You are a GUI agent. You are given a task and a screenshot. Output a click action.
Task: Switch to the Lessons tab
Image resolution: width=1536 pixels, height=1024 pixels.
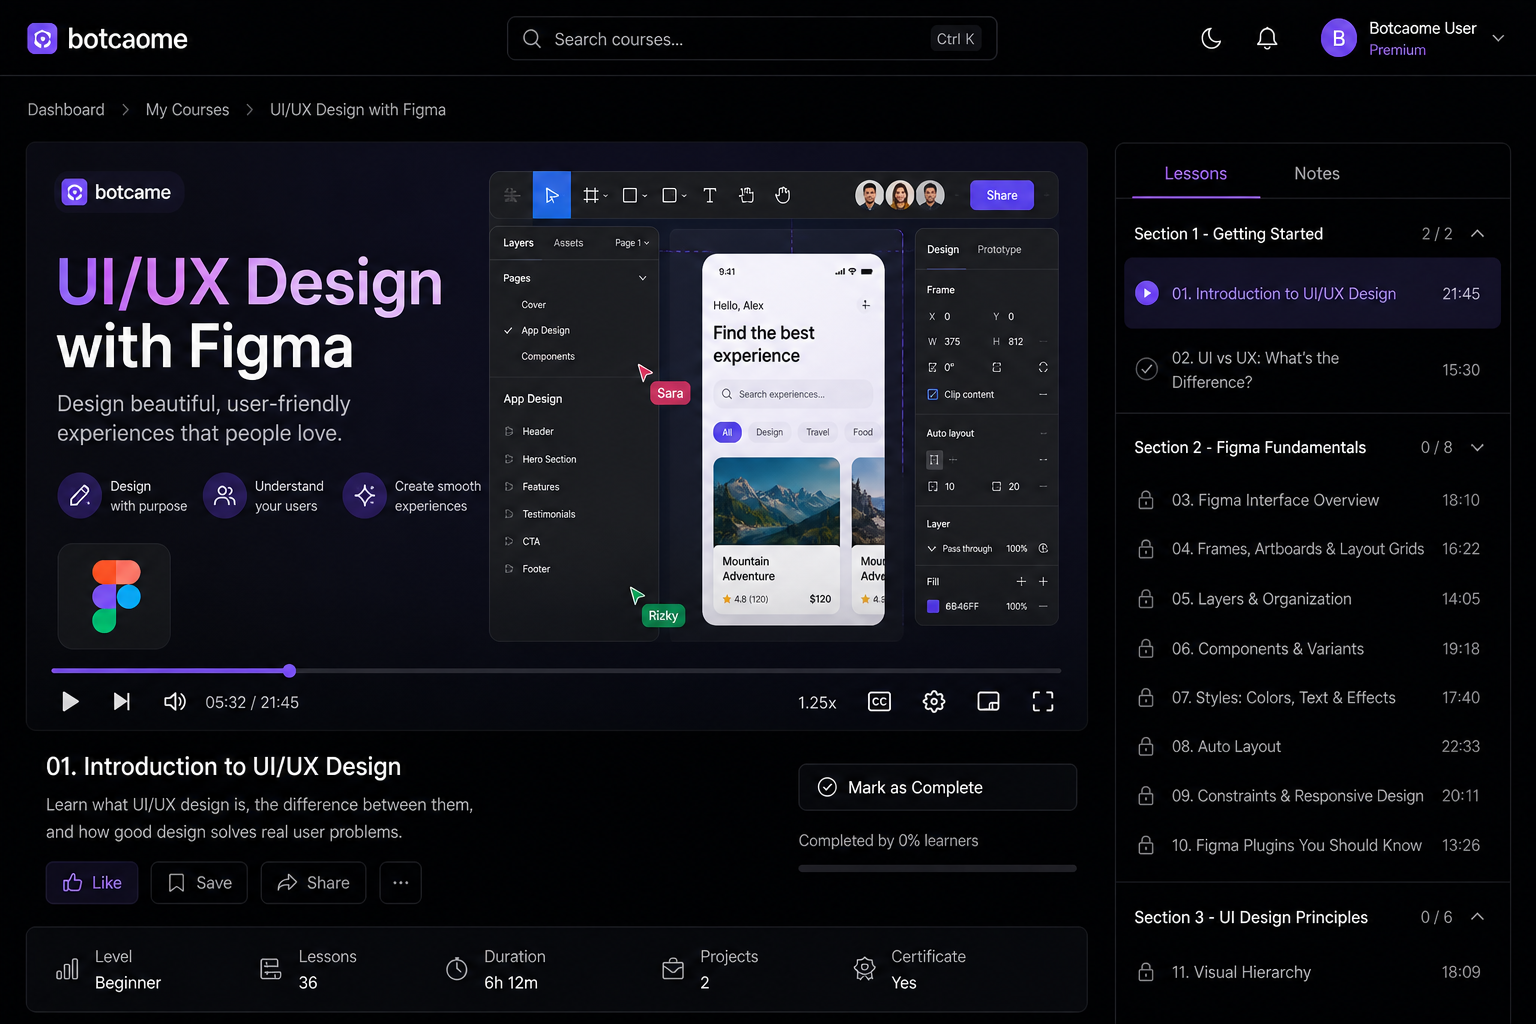click(1195, 174)
